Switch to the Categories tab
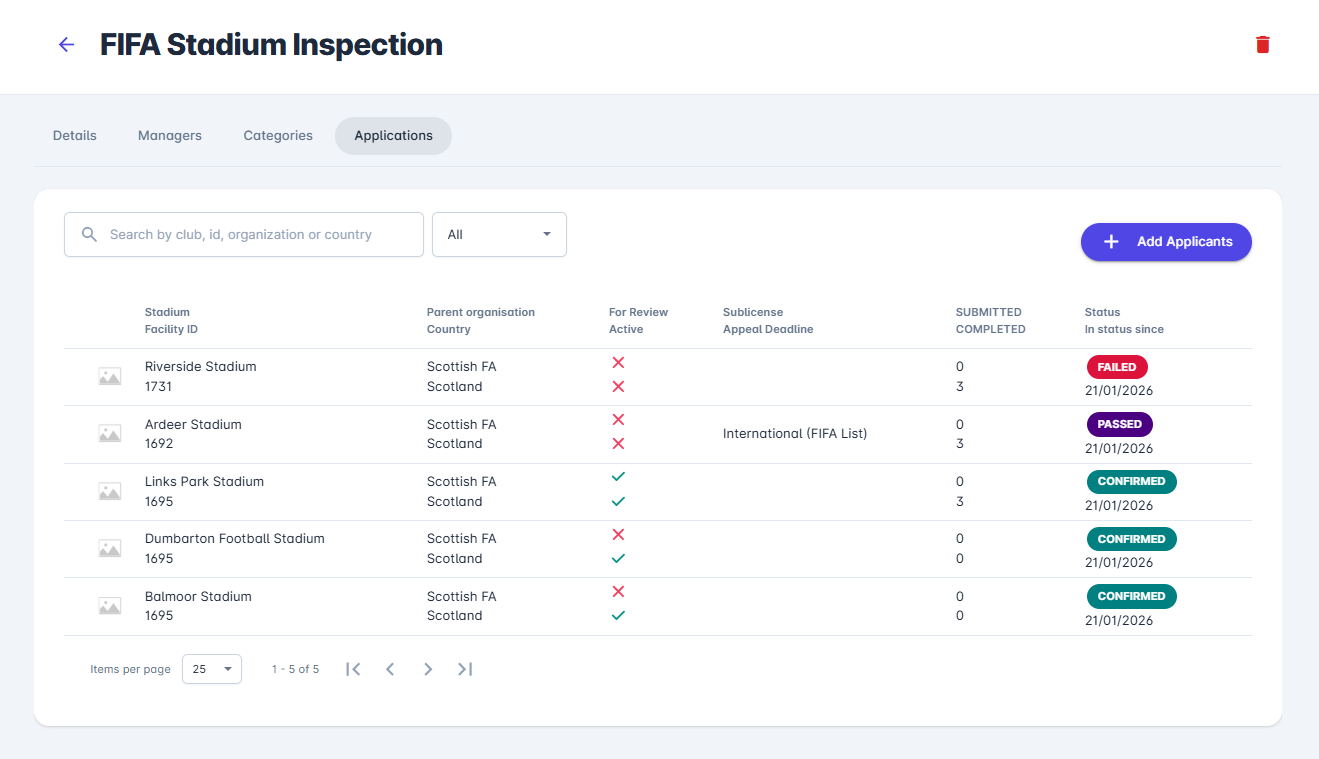 pyautogui.click(x=278, y=136)
